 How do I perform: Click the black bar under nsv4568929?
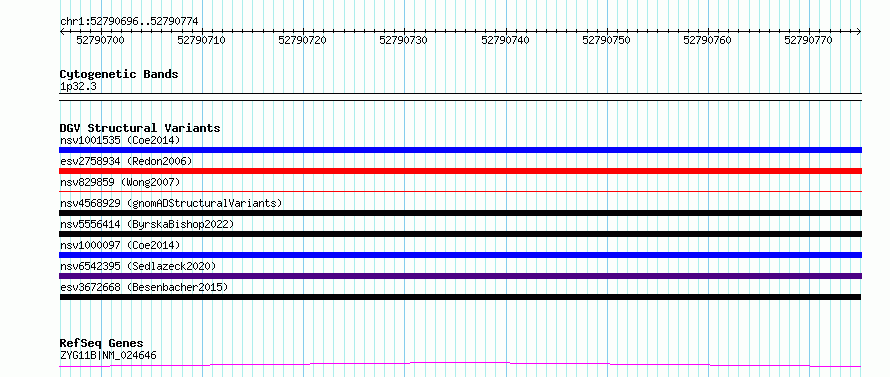(x=460, y=213)
